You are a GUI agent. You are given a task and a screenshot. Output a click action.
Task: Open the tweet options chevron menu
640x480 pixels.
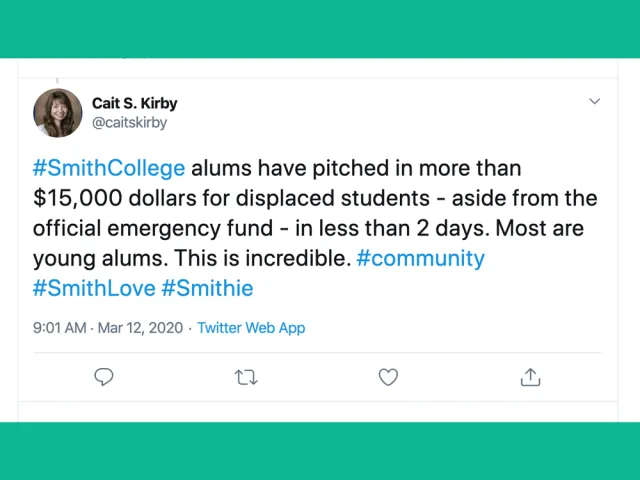[594, 102]
